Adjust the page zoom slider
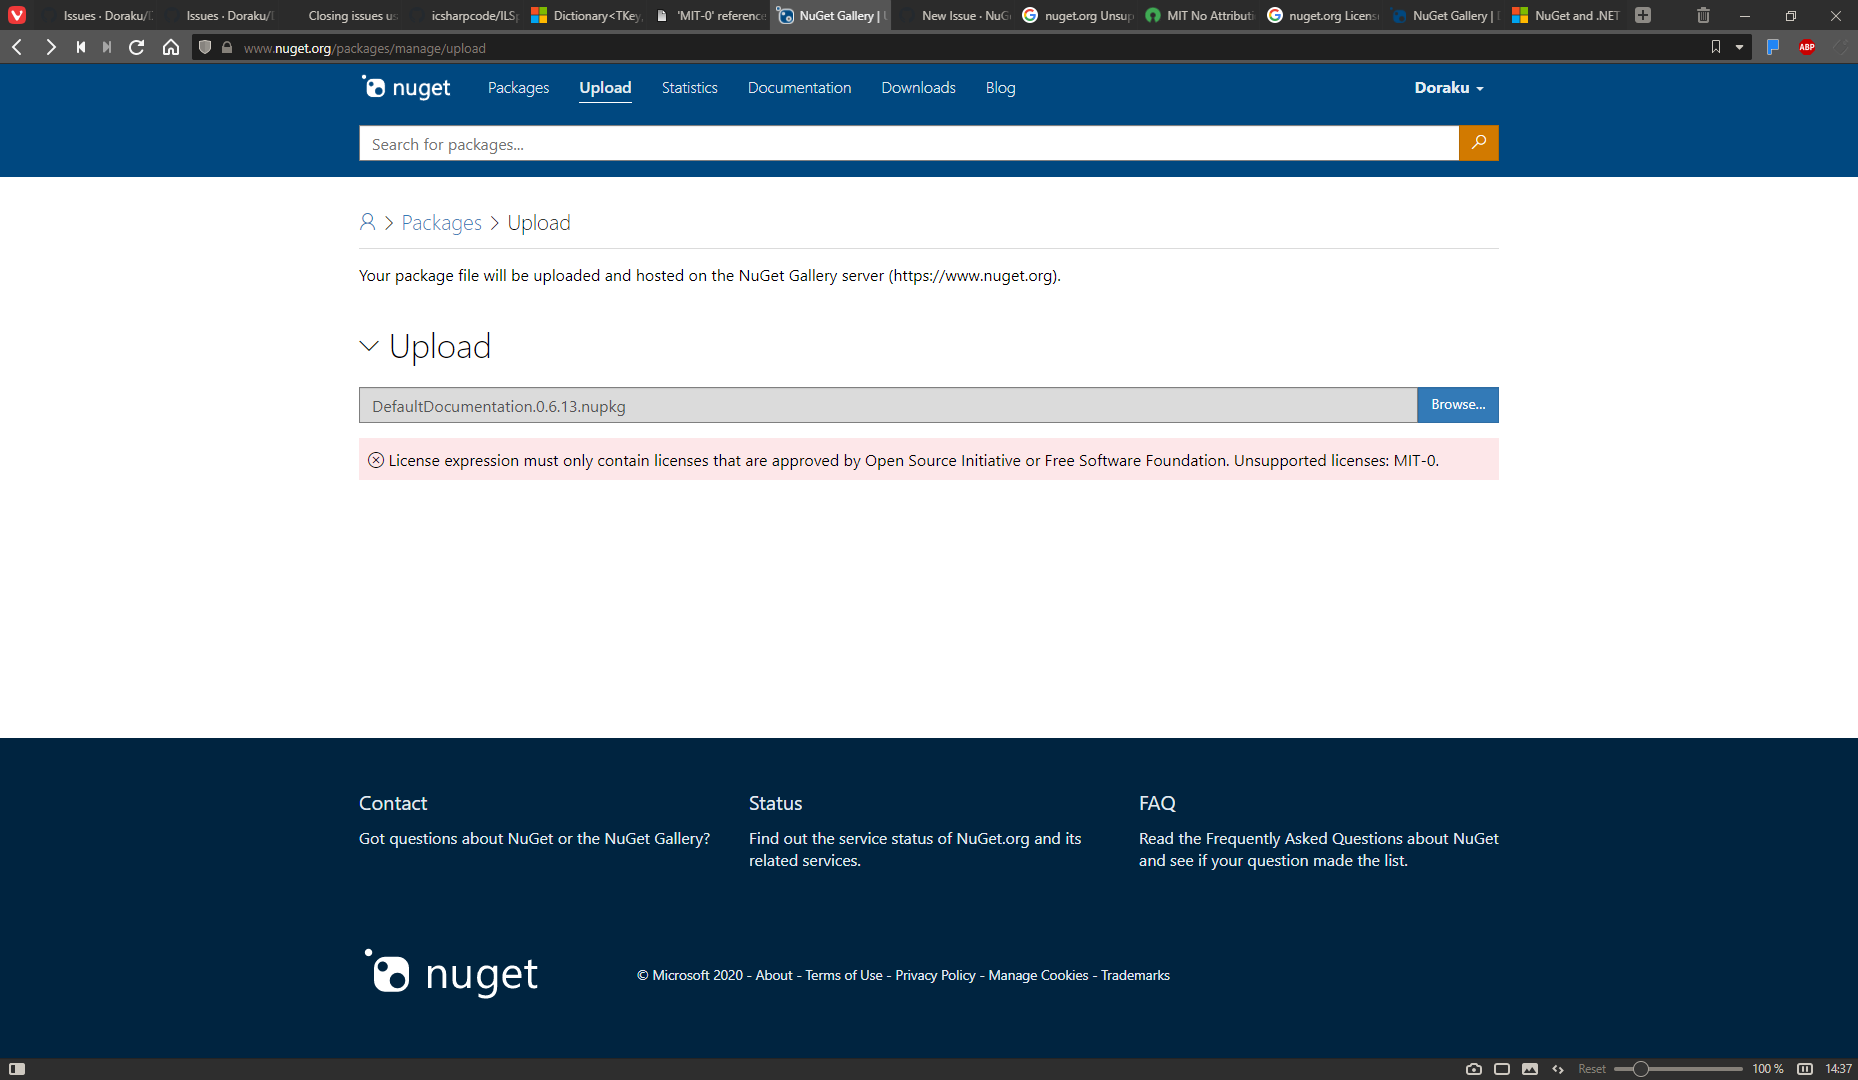The width and height of the screenshot is (1858, 1080). (x=1679, y=1069)
